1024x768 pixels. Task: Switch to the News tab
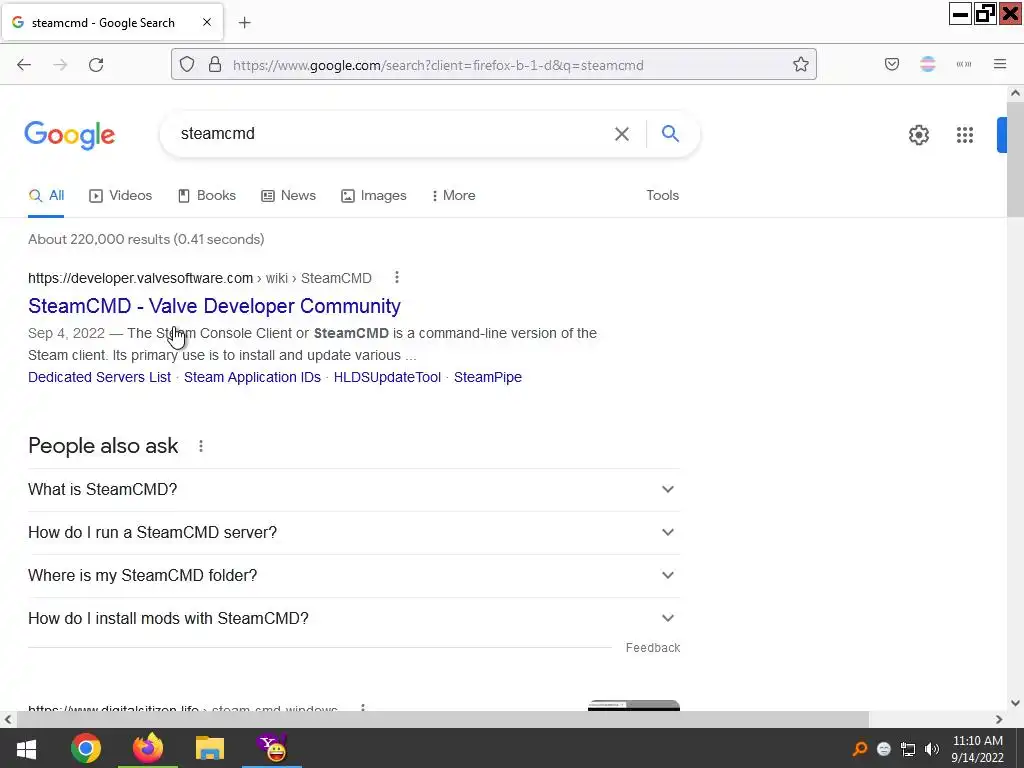tap(289, 195)
